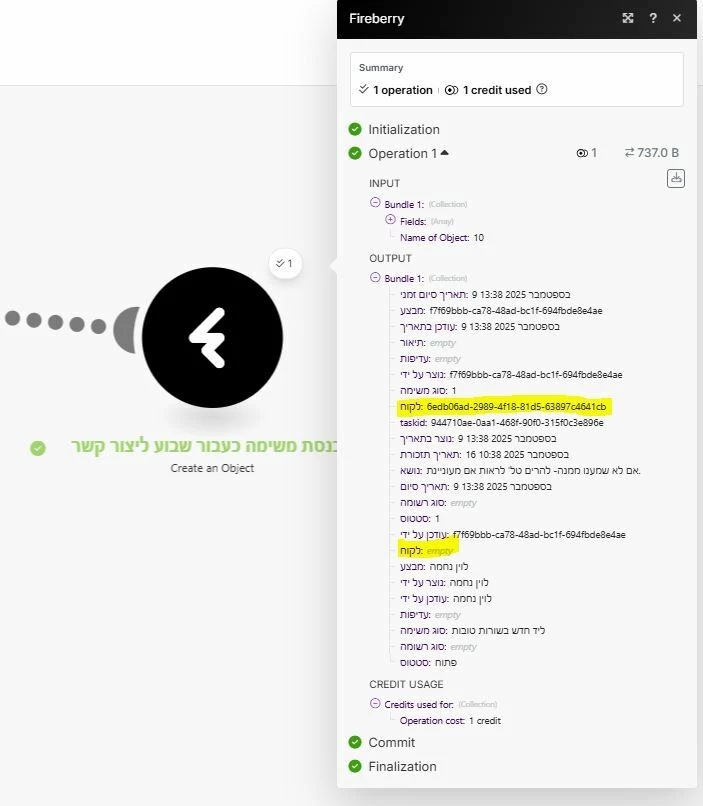The width and height of the screenshot is (703, 806).
Task: Select the highlighted לקוח ID value
Action: coord(515,407)
